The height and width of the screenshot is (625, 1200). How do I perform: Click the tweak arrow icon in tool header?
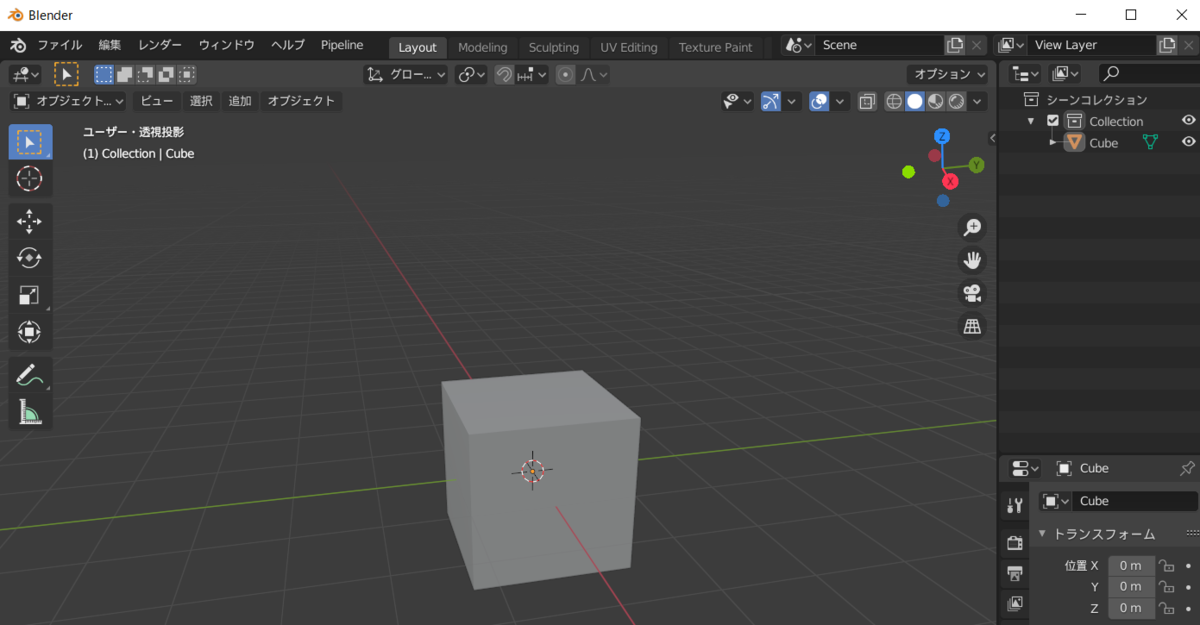66,74
